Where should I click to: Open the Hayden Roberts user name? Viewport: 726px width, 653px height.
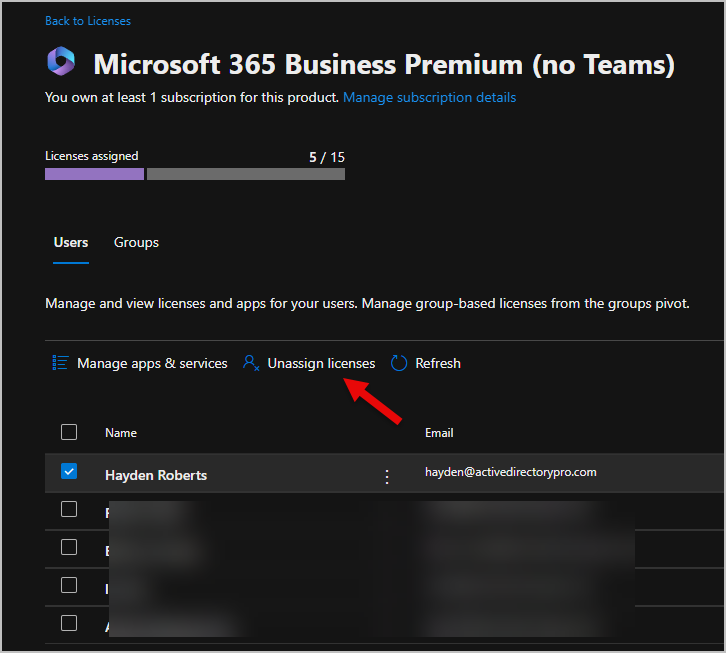click(x=156, y=475)
